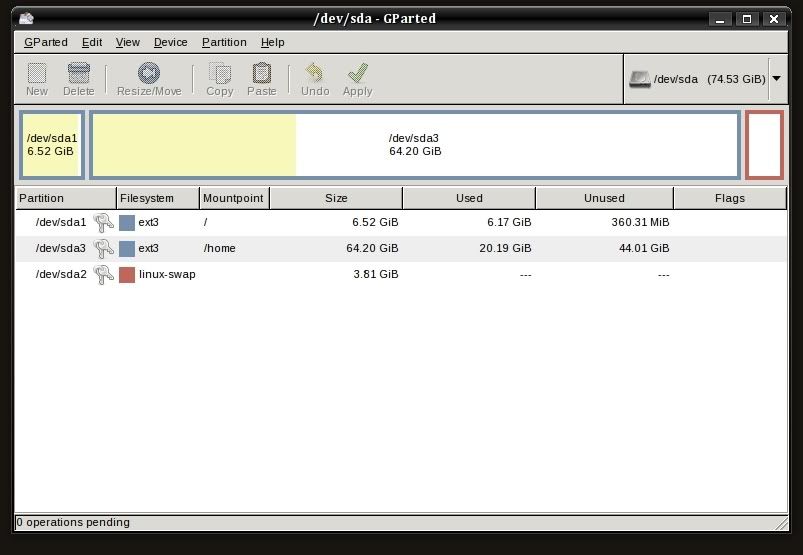Open the Partition menu

pyautogui.click(x=224, y=42)
